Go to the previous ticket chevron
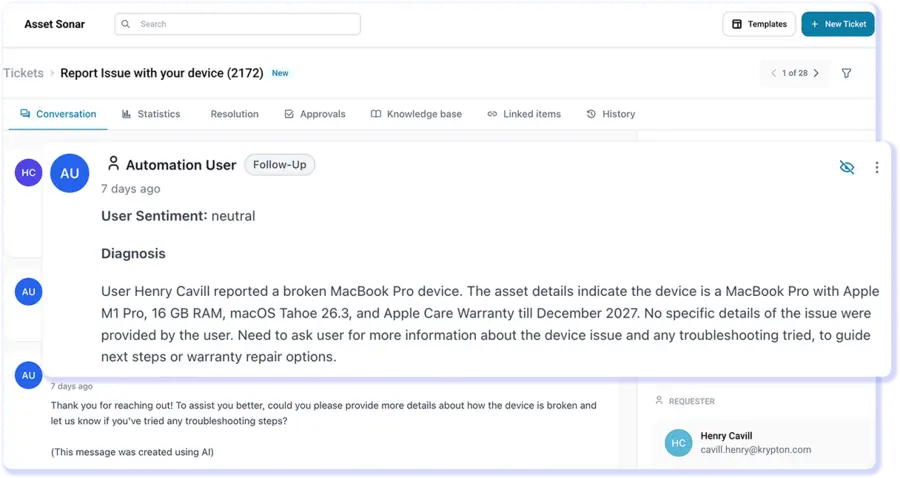The height and width of the screenshot is (478, 900). tap(773, 73)
